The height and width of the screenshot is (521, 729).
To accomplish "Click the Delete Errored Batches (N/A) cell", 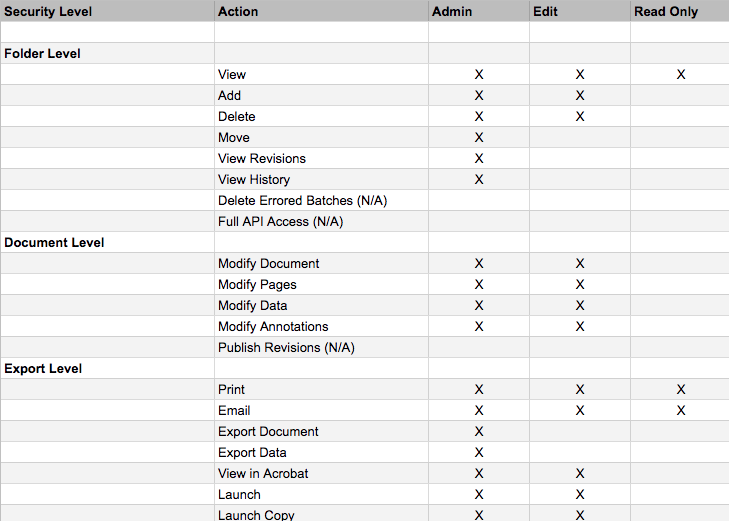I will pos(302,200).
